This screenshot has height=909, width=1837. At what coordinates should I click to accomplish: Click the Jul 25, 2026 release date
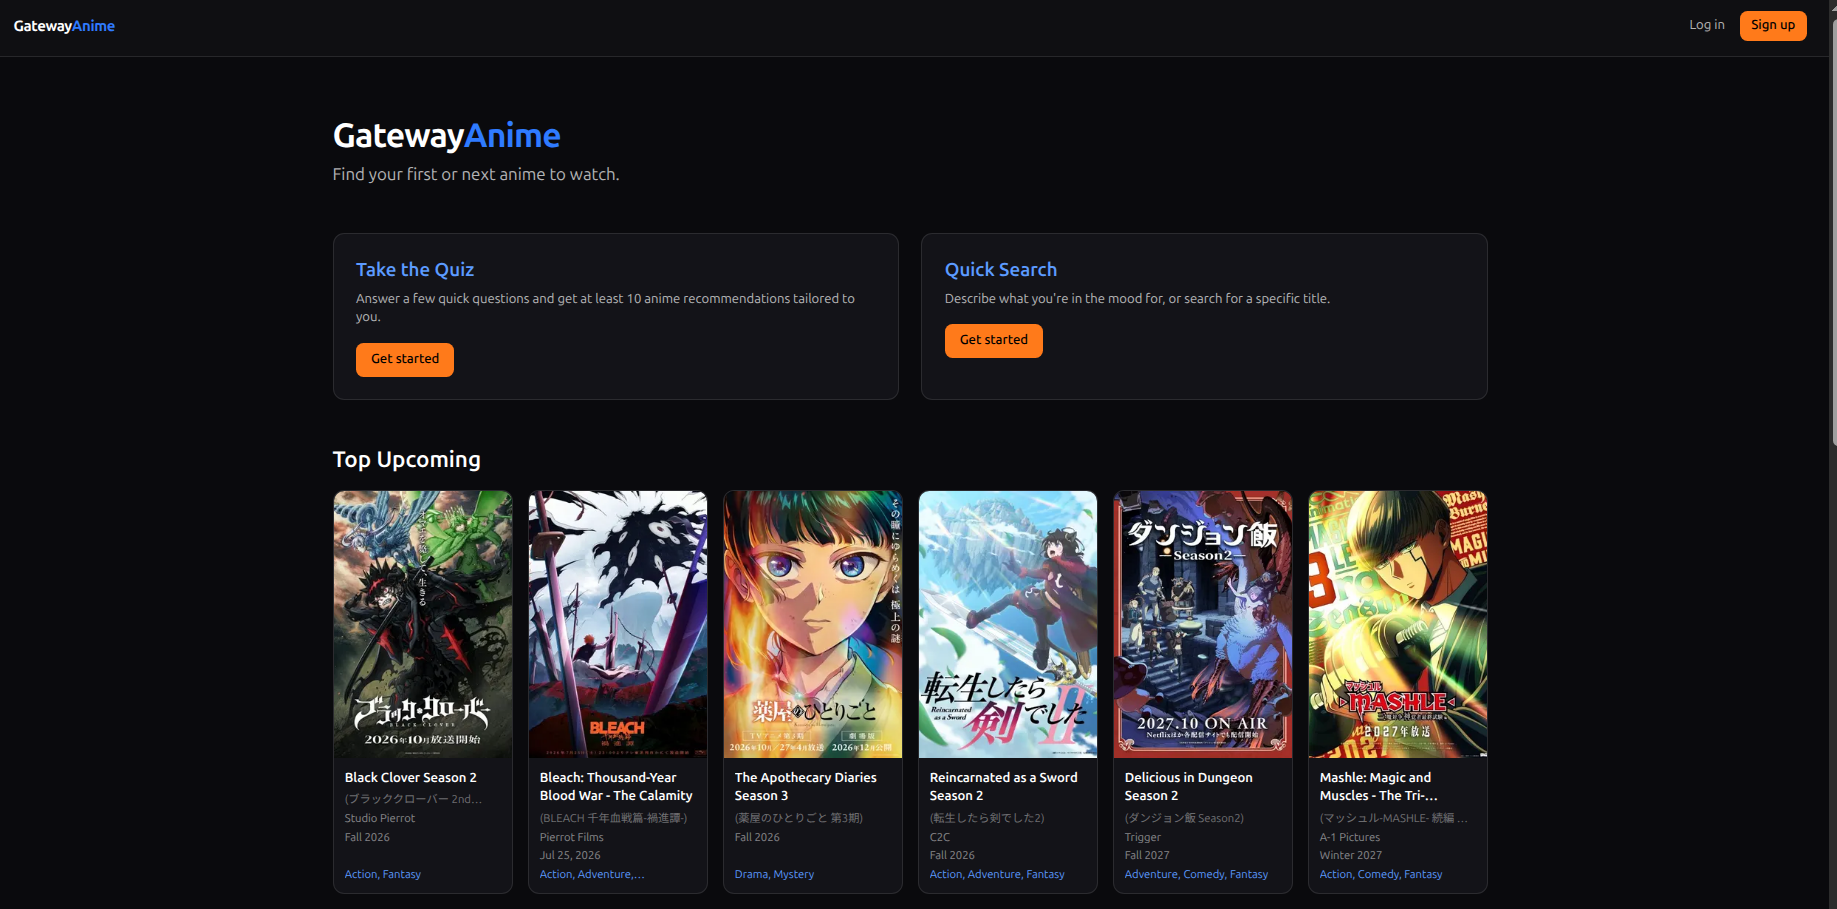tap(570, 855)
